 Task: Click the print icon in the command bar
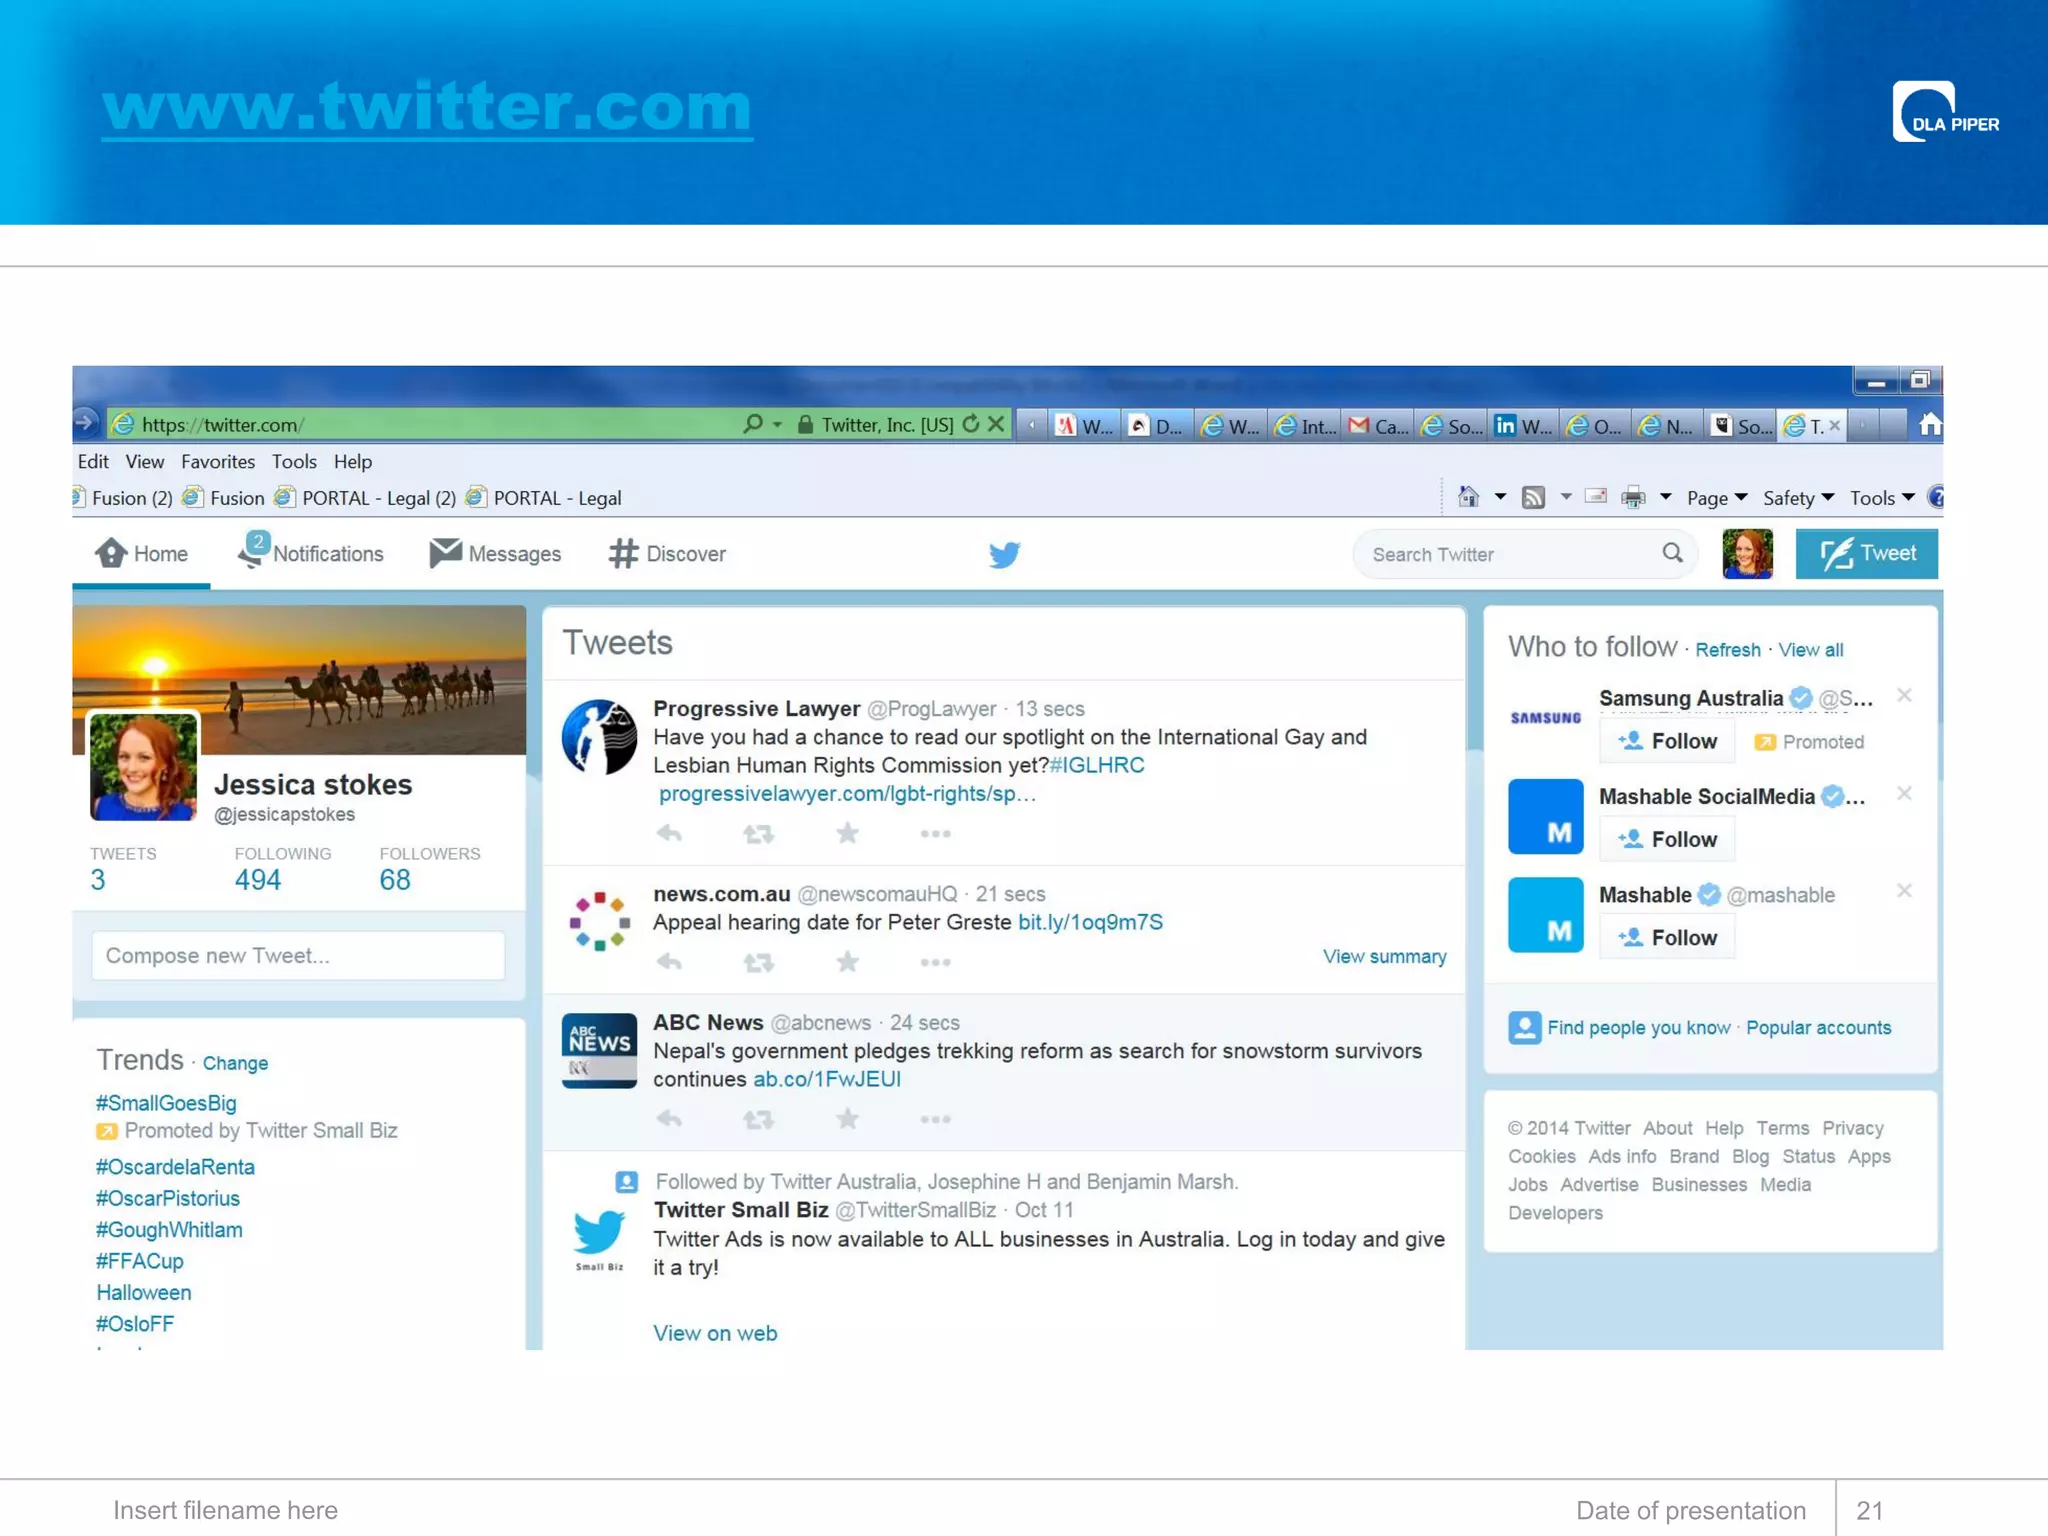pyautogui.click(x=1633, y=497)
